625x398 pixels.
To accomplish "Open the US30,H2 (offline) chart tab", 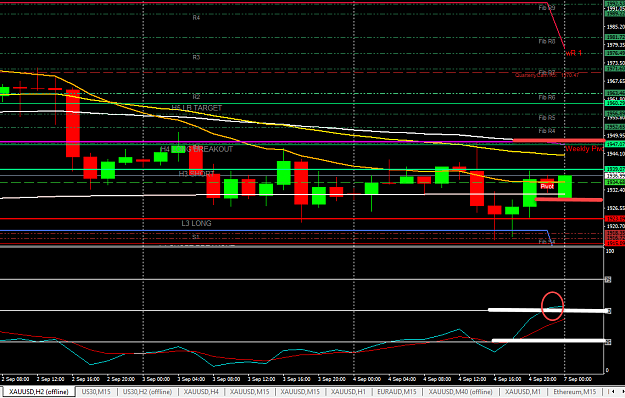I will click(147, 392).
